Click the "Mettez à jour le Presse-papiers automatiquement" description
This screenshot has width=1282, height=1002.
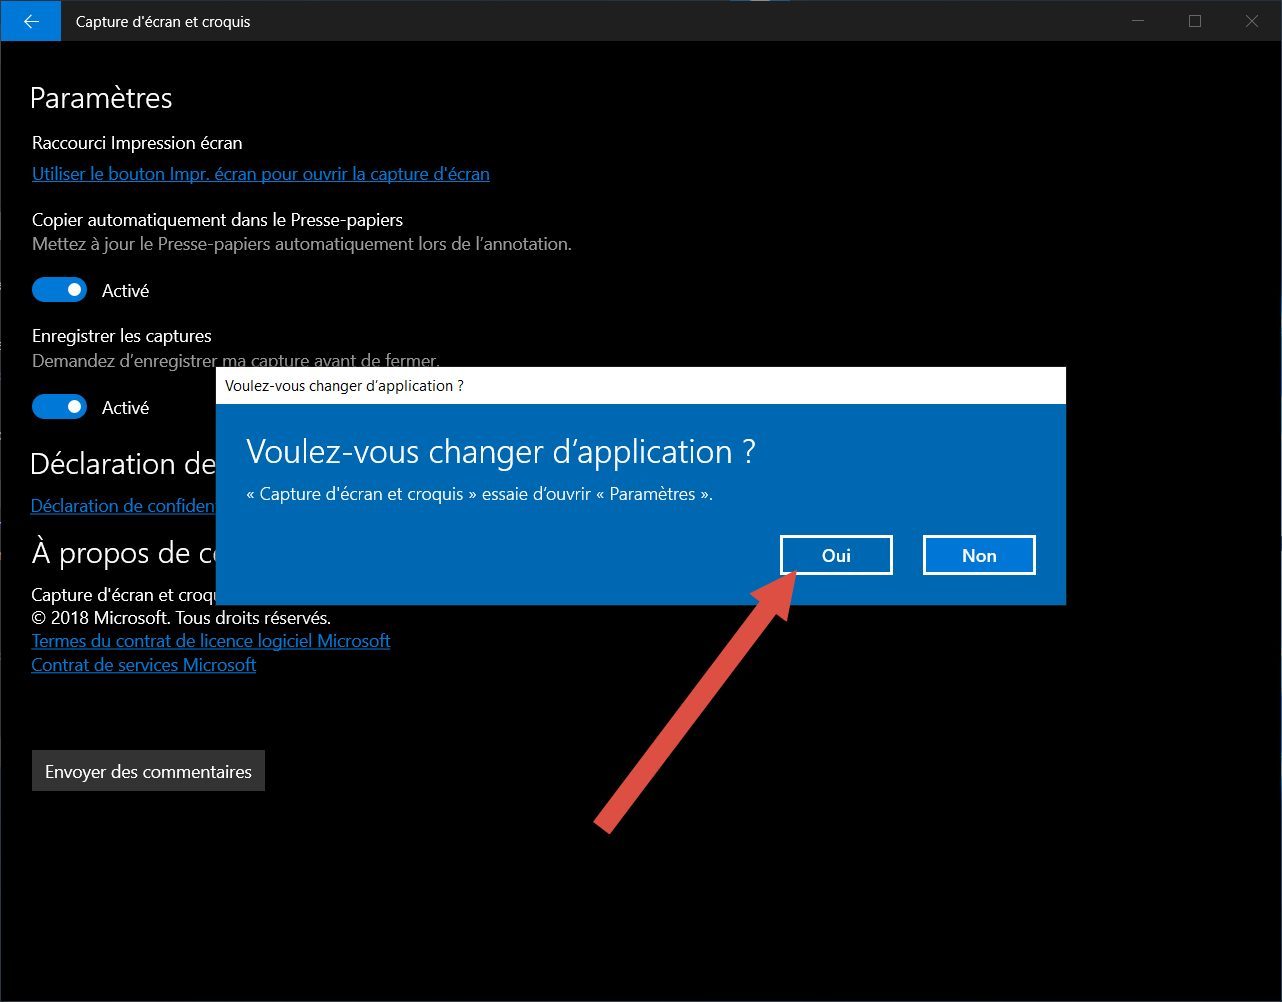(x=302, y=244)
